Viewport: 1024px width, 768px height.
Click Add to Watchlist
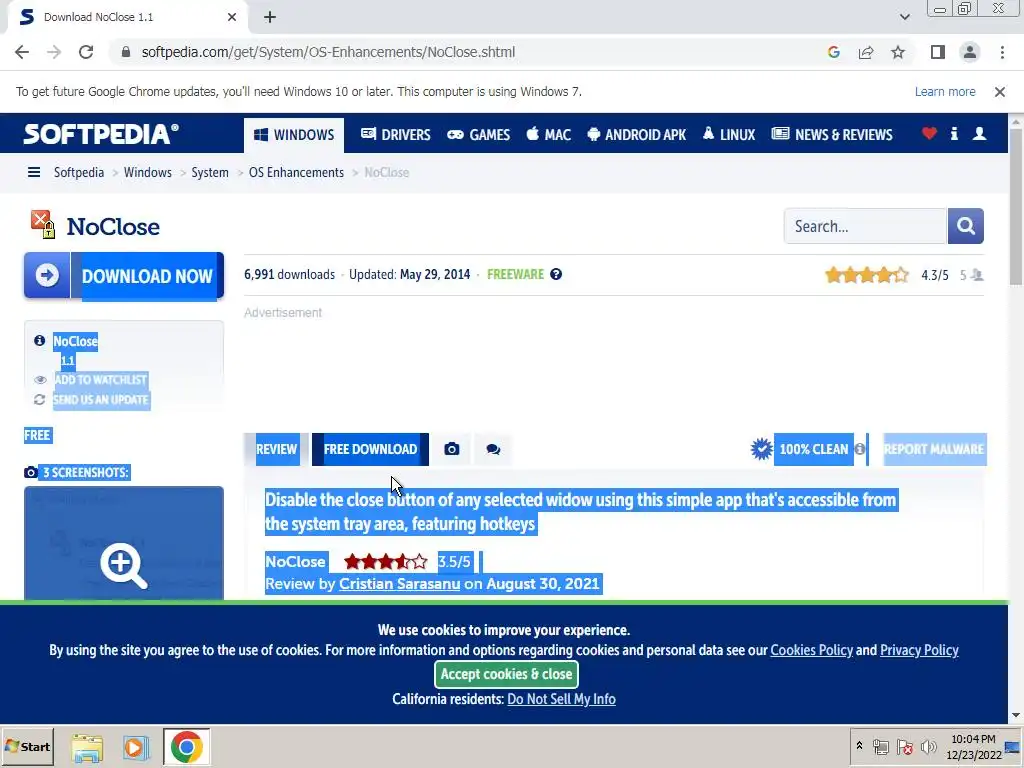click(101, 379)
